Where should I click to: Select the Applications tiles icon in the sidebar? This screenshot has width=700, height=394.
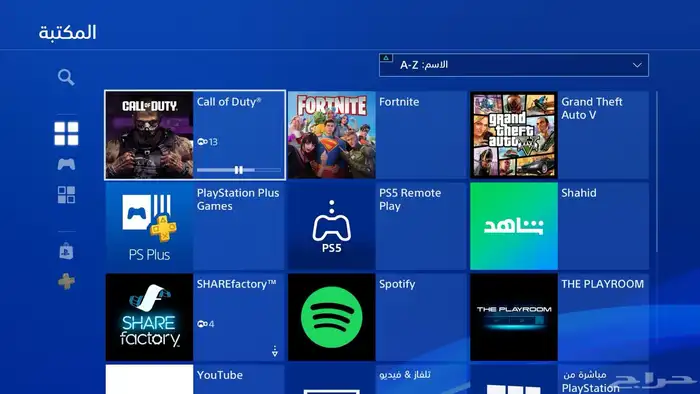pos(66,195)
